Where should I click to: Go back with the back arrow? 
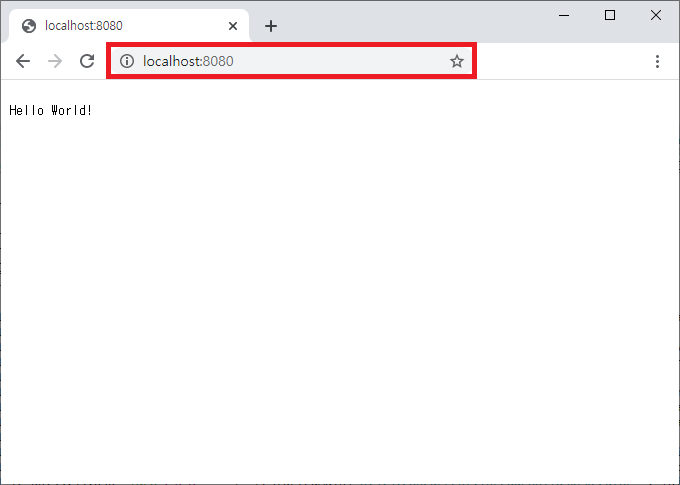pos(23,61)
